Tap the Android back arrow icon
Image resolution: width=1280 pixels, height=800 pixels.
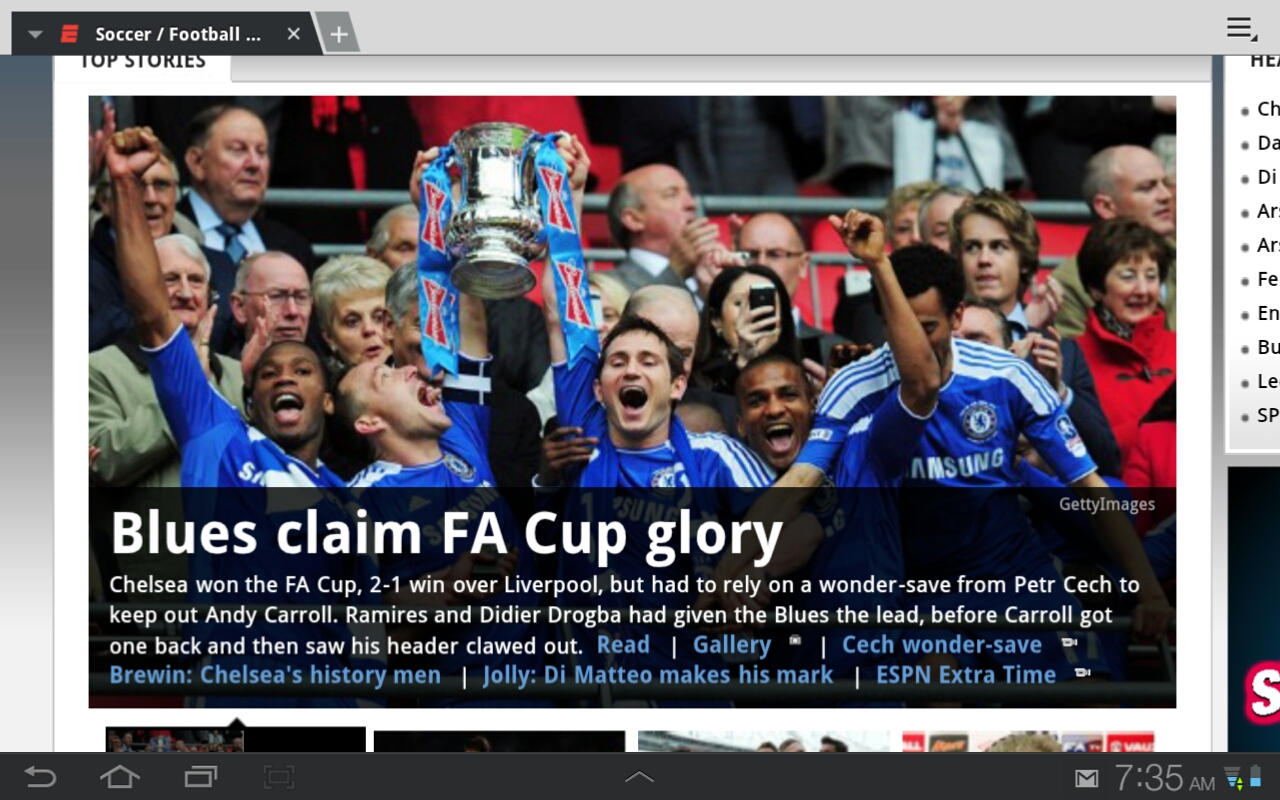[x=40, y=777]
